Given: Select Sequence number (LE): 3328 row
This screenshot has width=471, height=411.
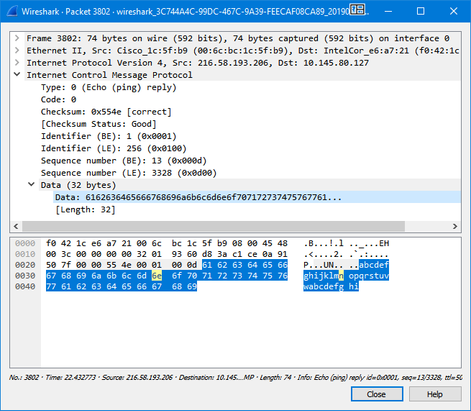Looking at the screenshot, I should [x=129, y=173].
